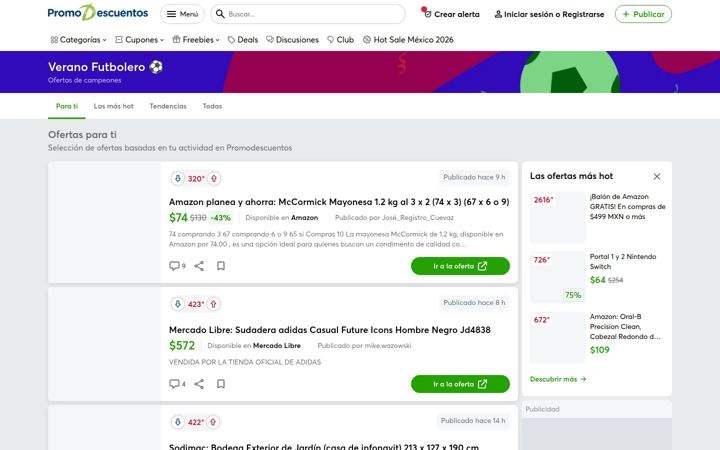Viewport: 720px width, 450px height.
Task: Click the Amazon merchant link
Action: point(304,218)
